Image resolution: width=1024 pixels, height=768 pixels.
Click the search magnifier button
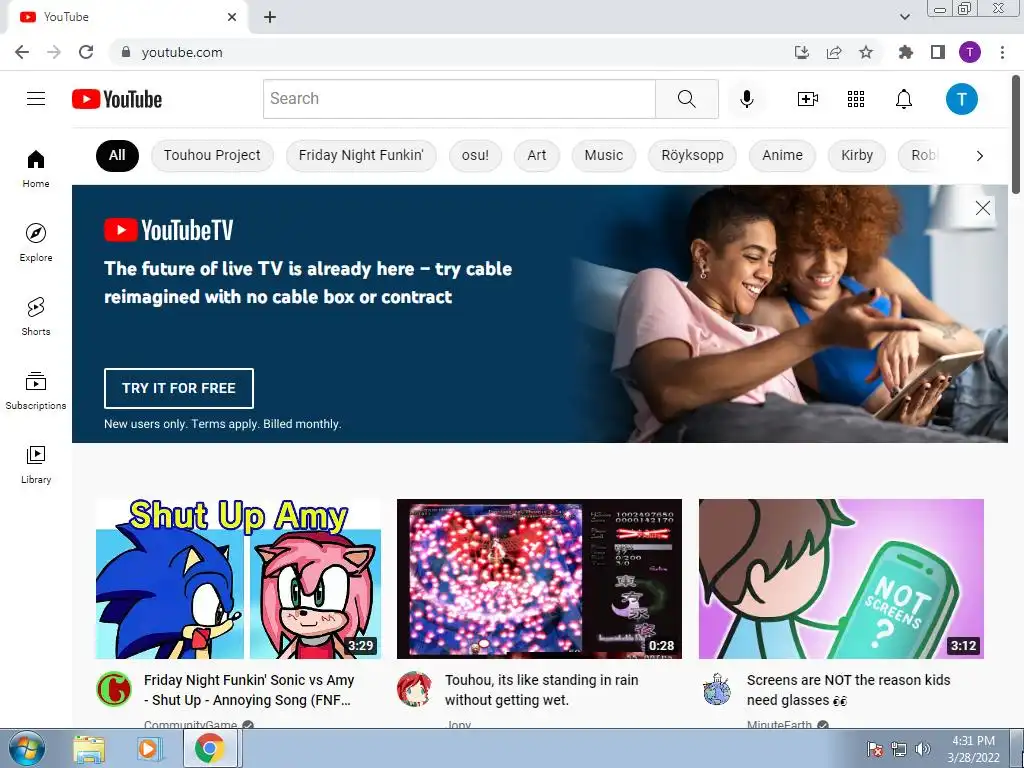point(686,99)
